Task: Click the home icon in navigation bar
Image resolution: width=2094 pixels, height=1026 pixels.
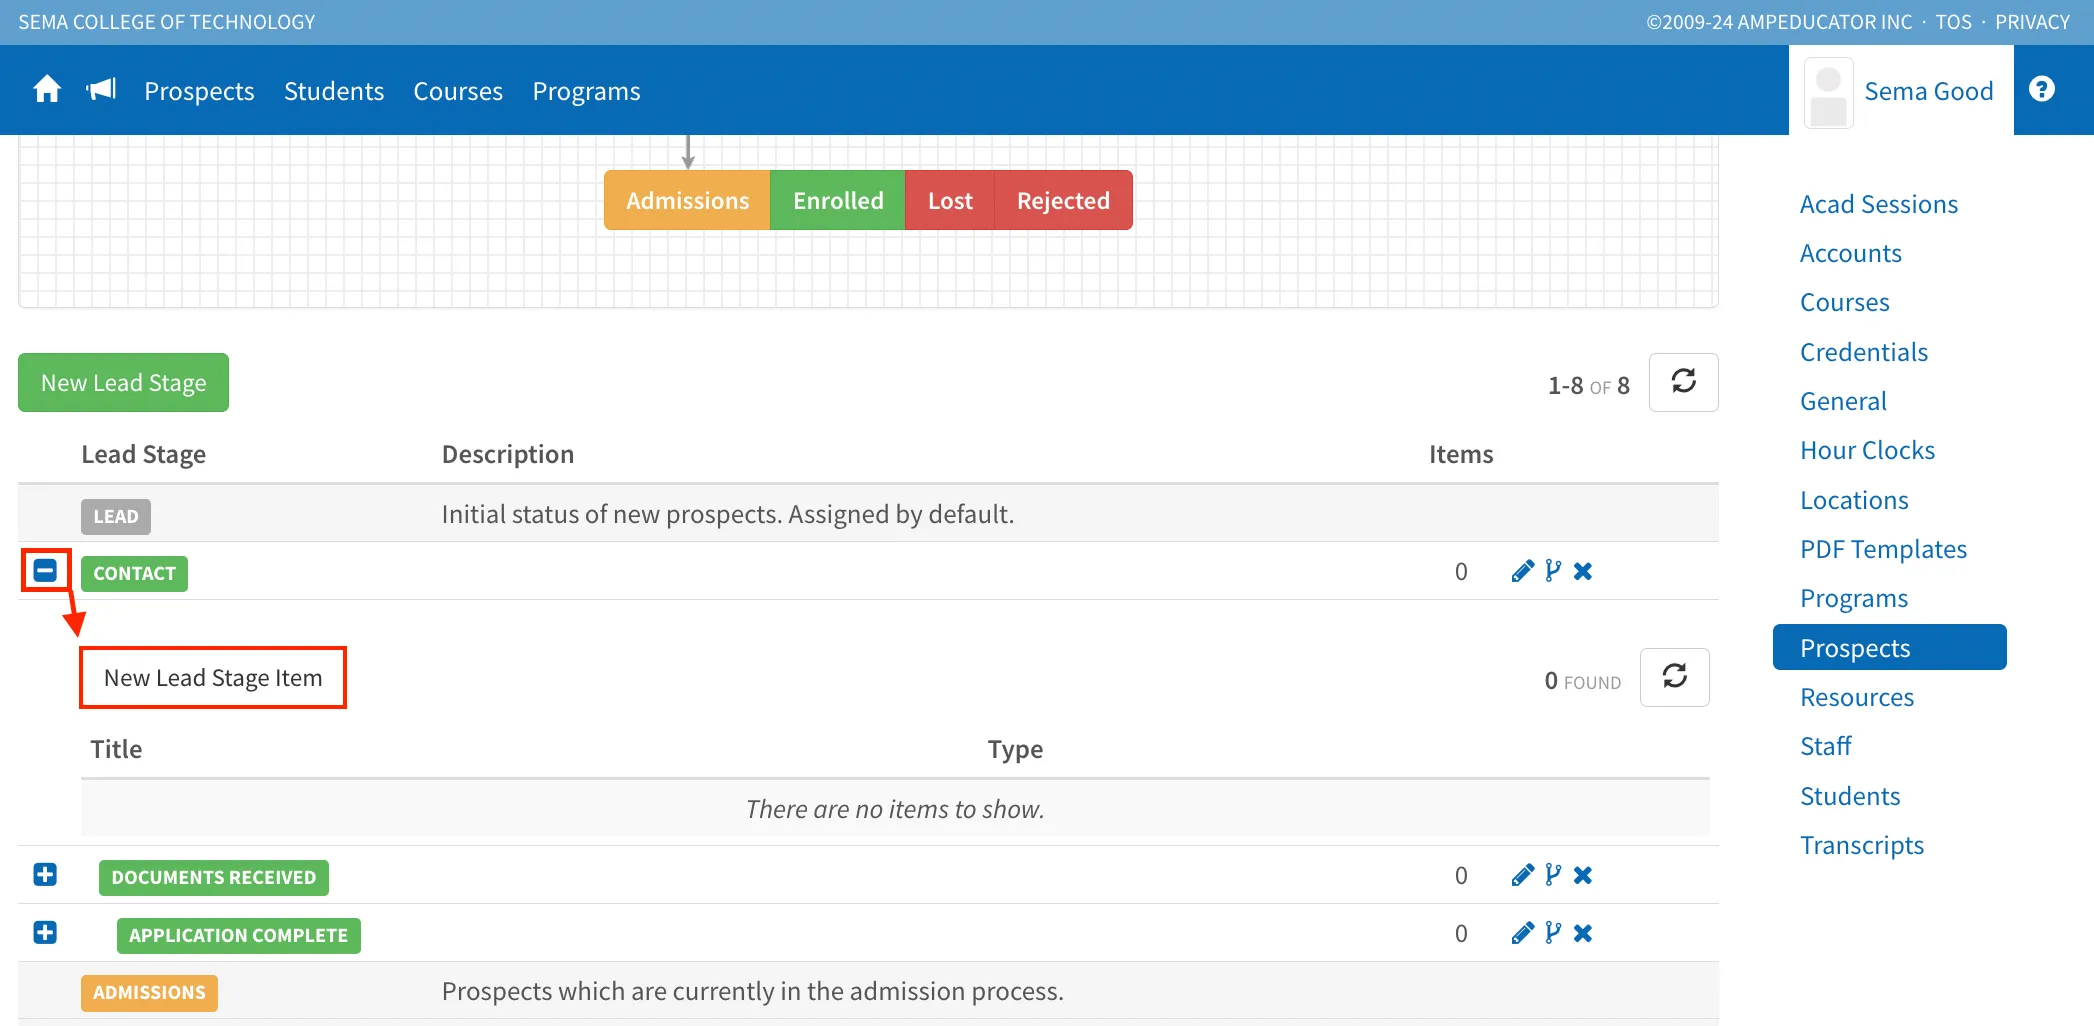Action: point(47,90)
